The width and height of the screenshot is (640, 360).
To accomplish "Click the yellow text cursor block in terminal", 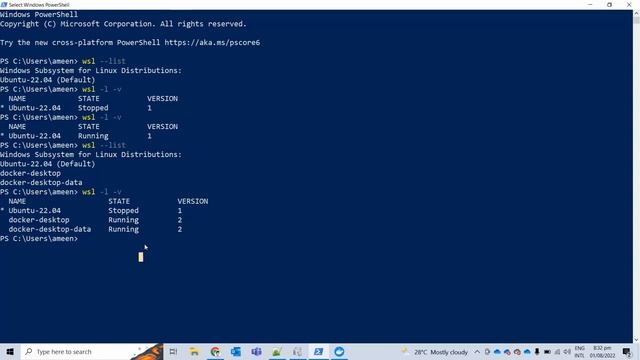I will [141, 257].
